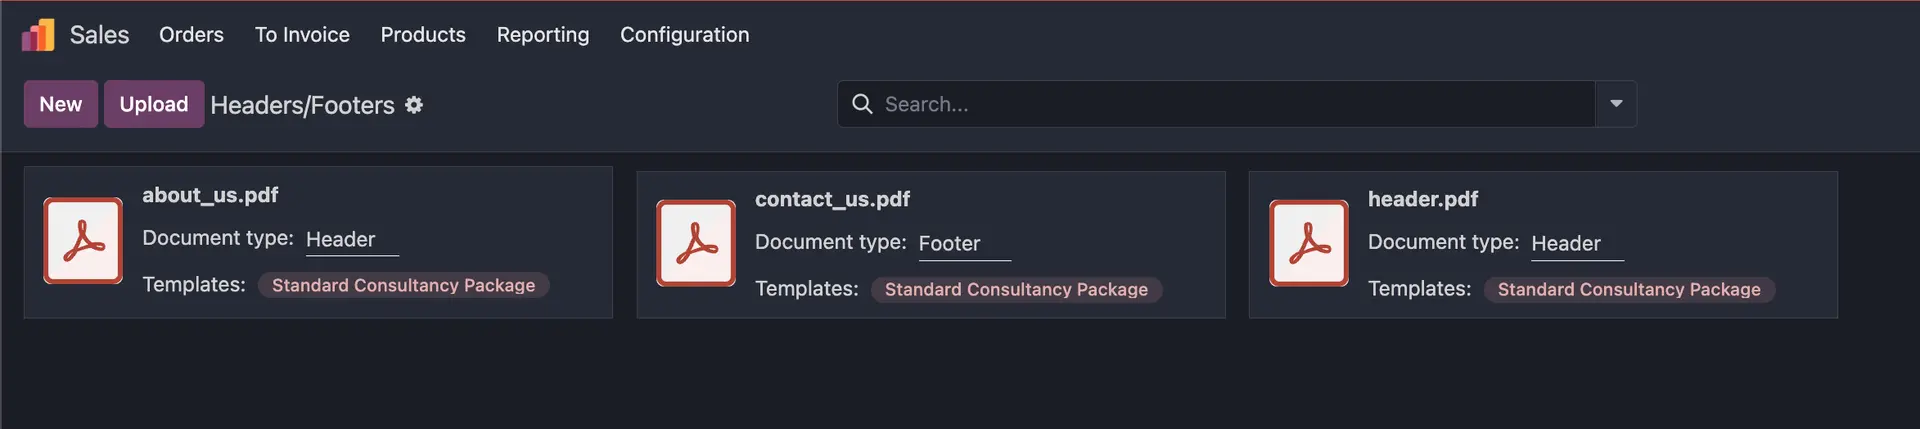Open Document type dropdown for header.pdf
Screen dimensions: 1920x429
1577,244
